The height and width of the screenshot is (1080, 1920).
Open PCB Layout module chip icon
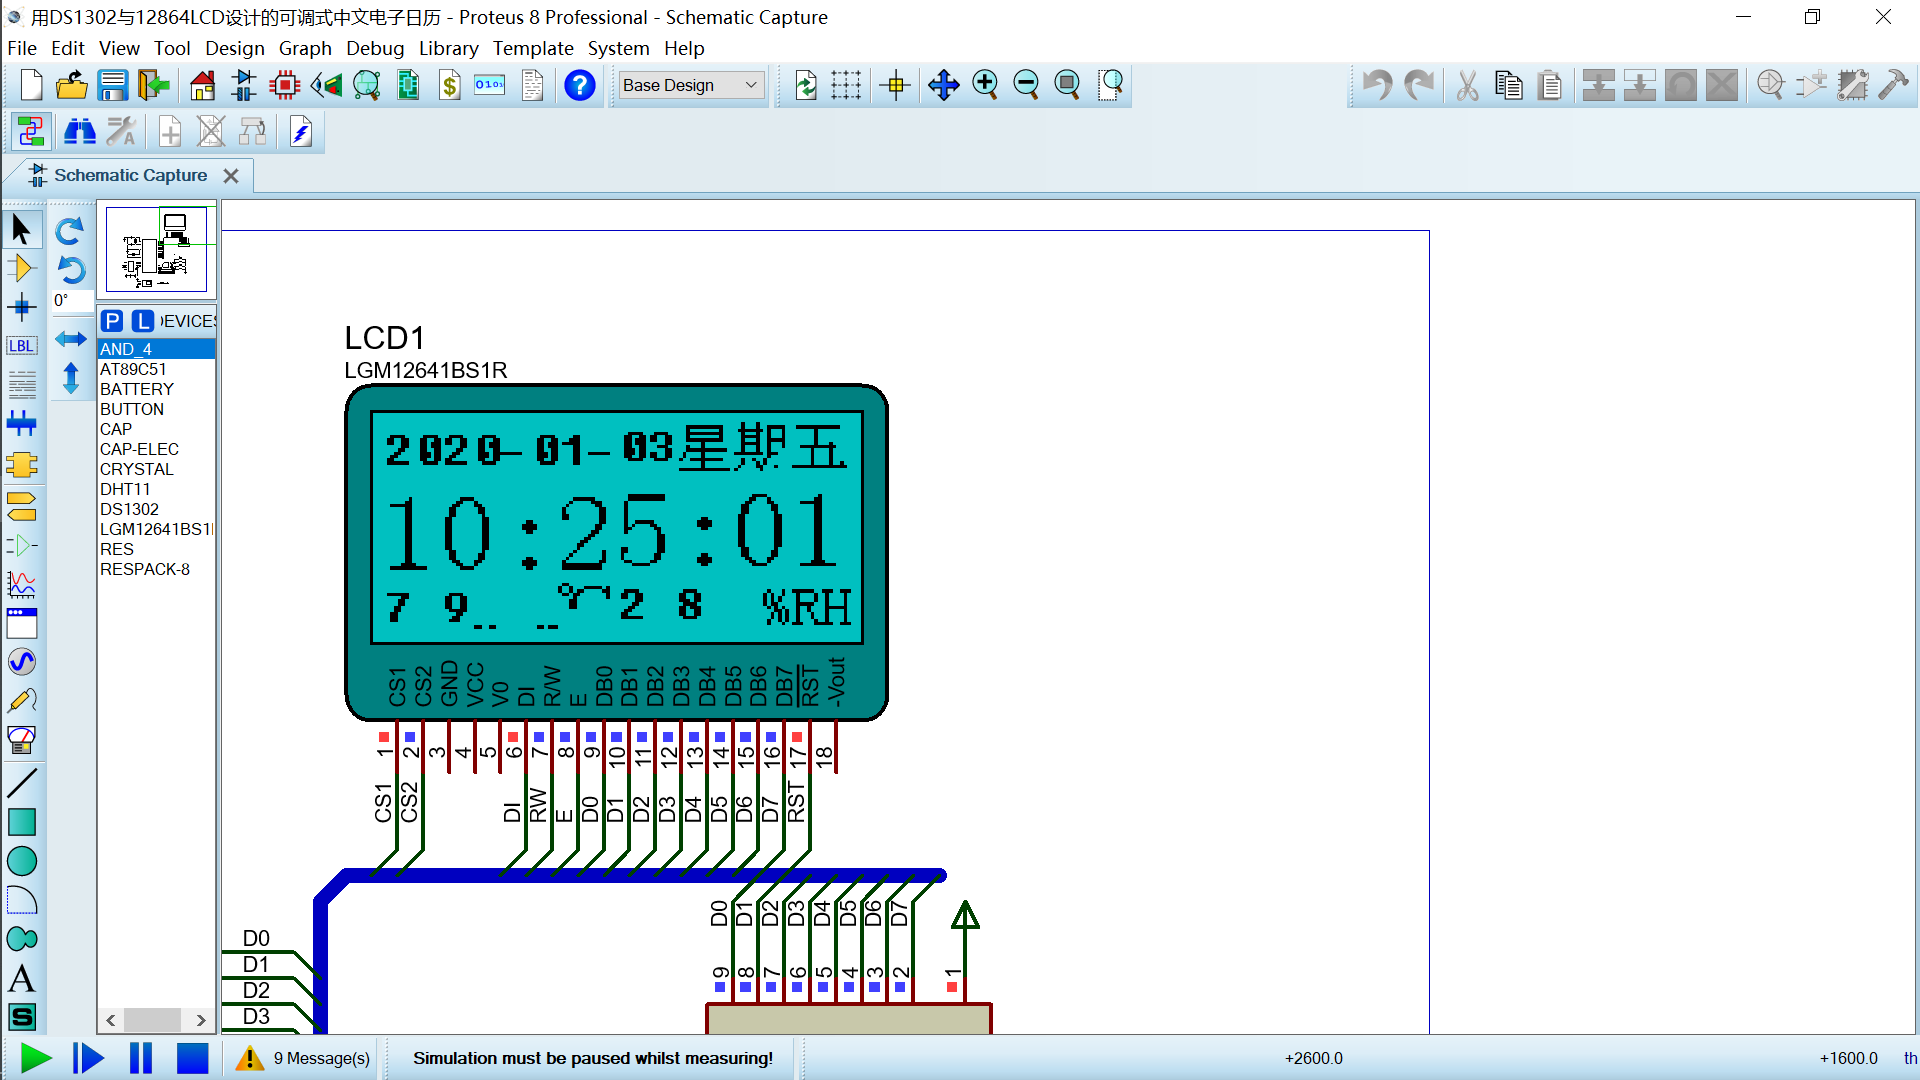click(x=285, y=85)
